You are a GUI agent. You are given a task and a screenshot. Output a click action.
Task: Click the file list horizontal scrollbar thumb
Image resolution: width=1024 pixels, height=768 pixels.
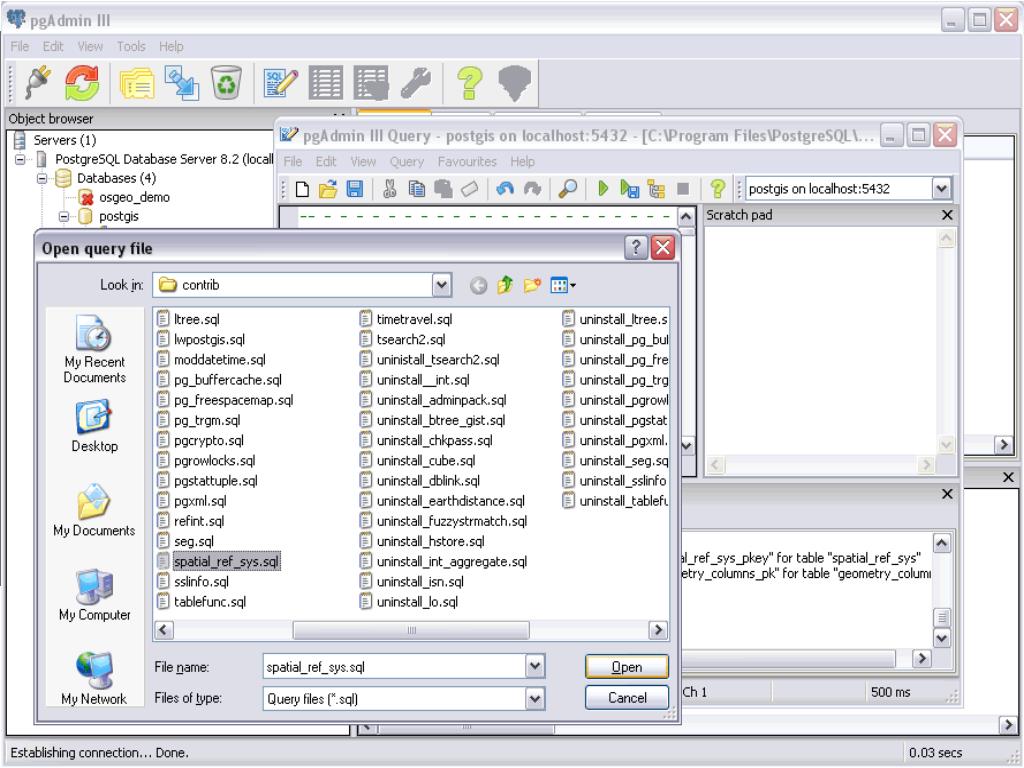[411, 630]
